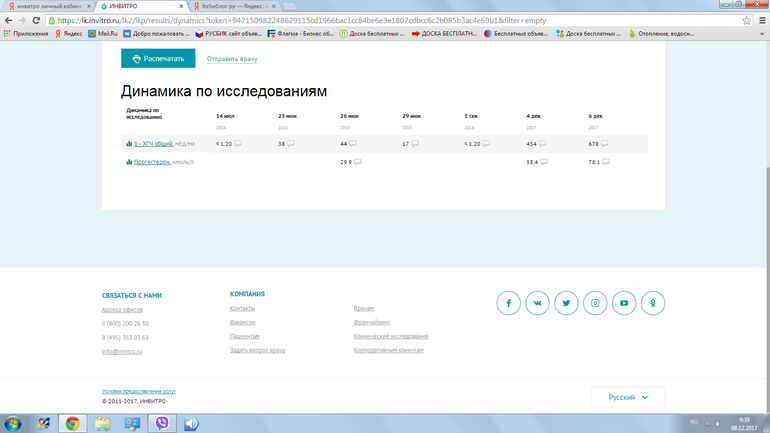Open the Instagram social icon
The width and height of the screenshot is (770, 433).
click(x=596, y=303)
